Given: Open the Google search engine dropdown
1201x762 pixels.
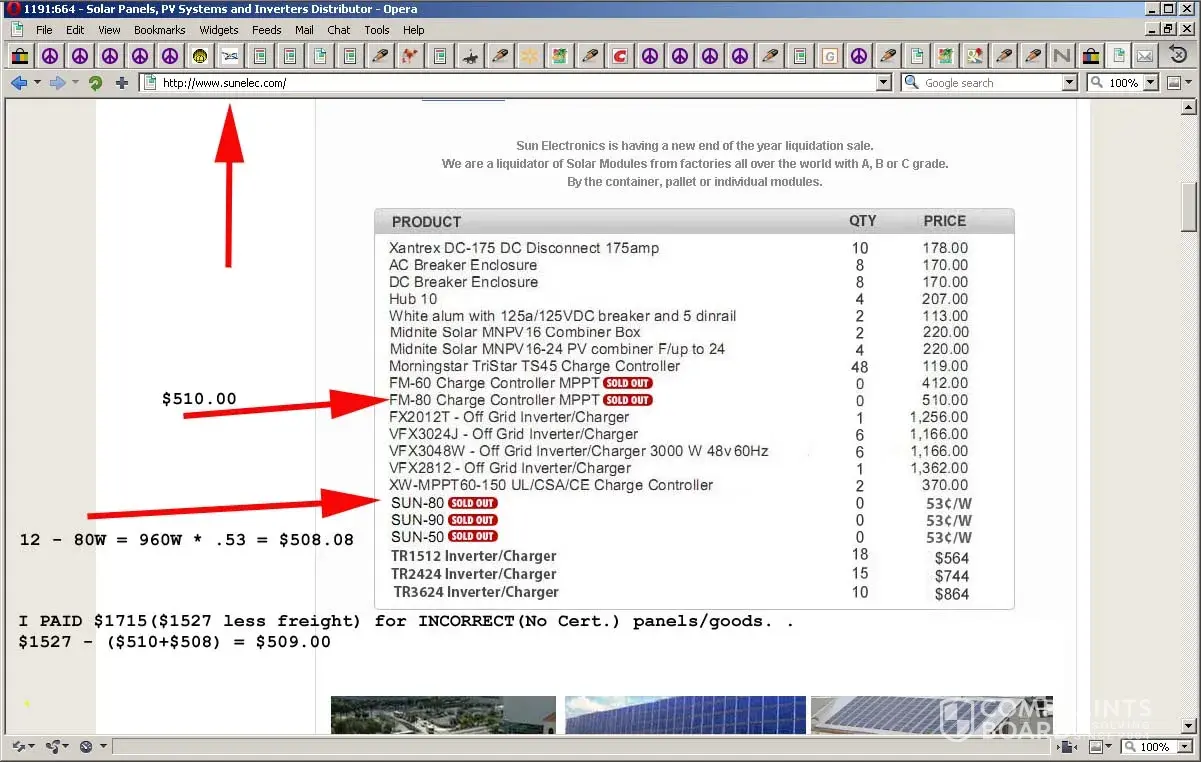Looking at the screenshot, I should pyautogui.click(x=1069, y=83).
